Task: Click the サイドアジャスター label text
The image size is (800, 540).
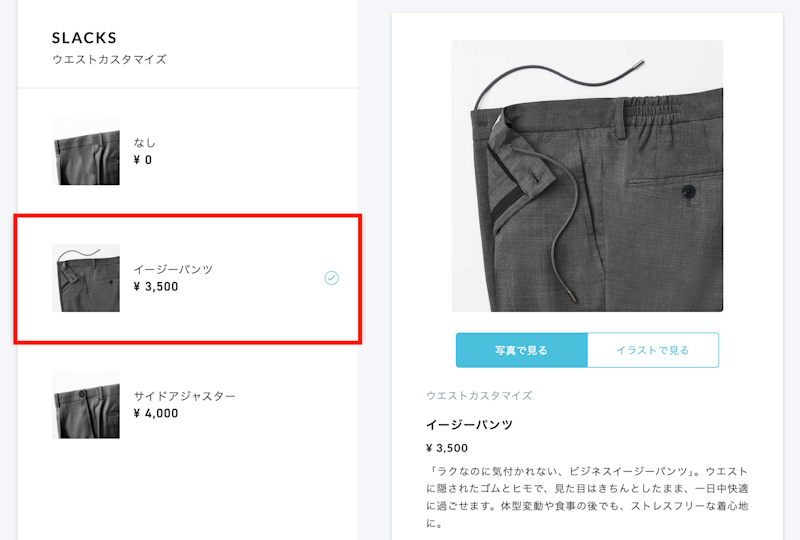Action: (x=185, y=396)
